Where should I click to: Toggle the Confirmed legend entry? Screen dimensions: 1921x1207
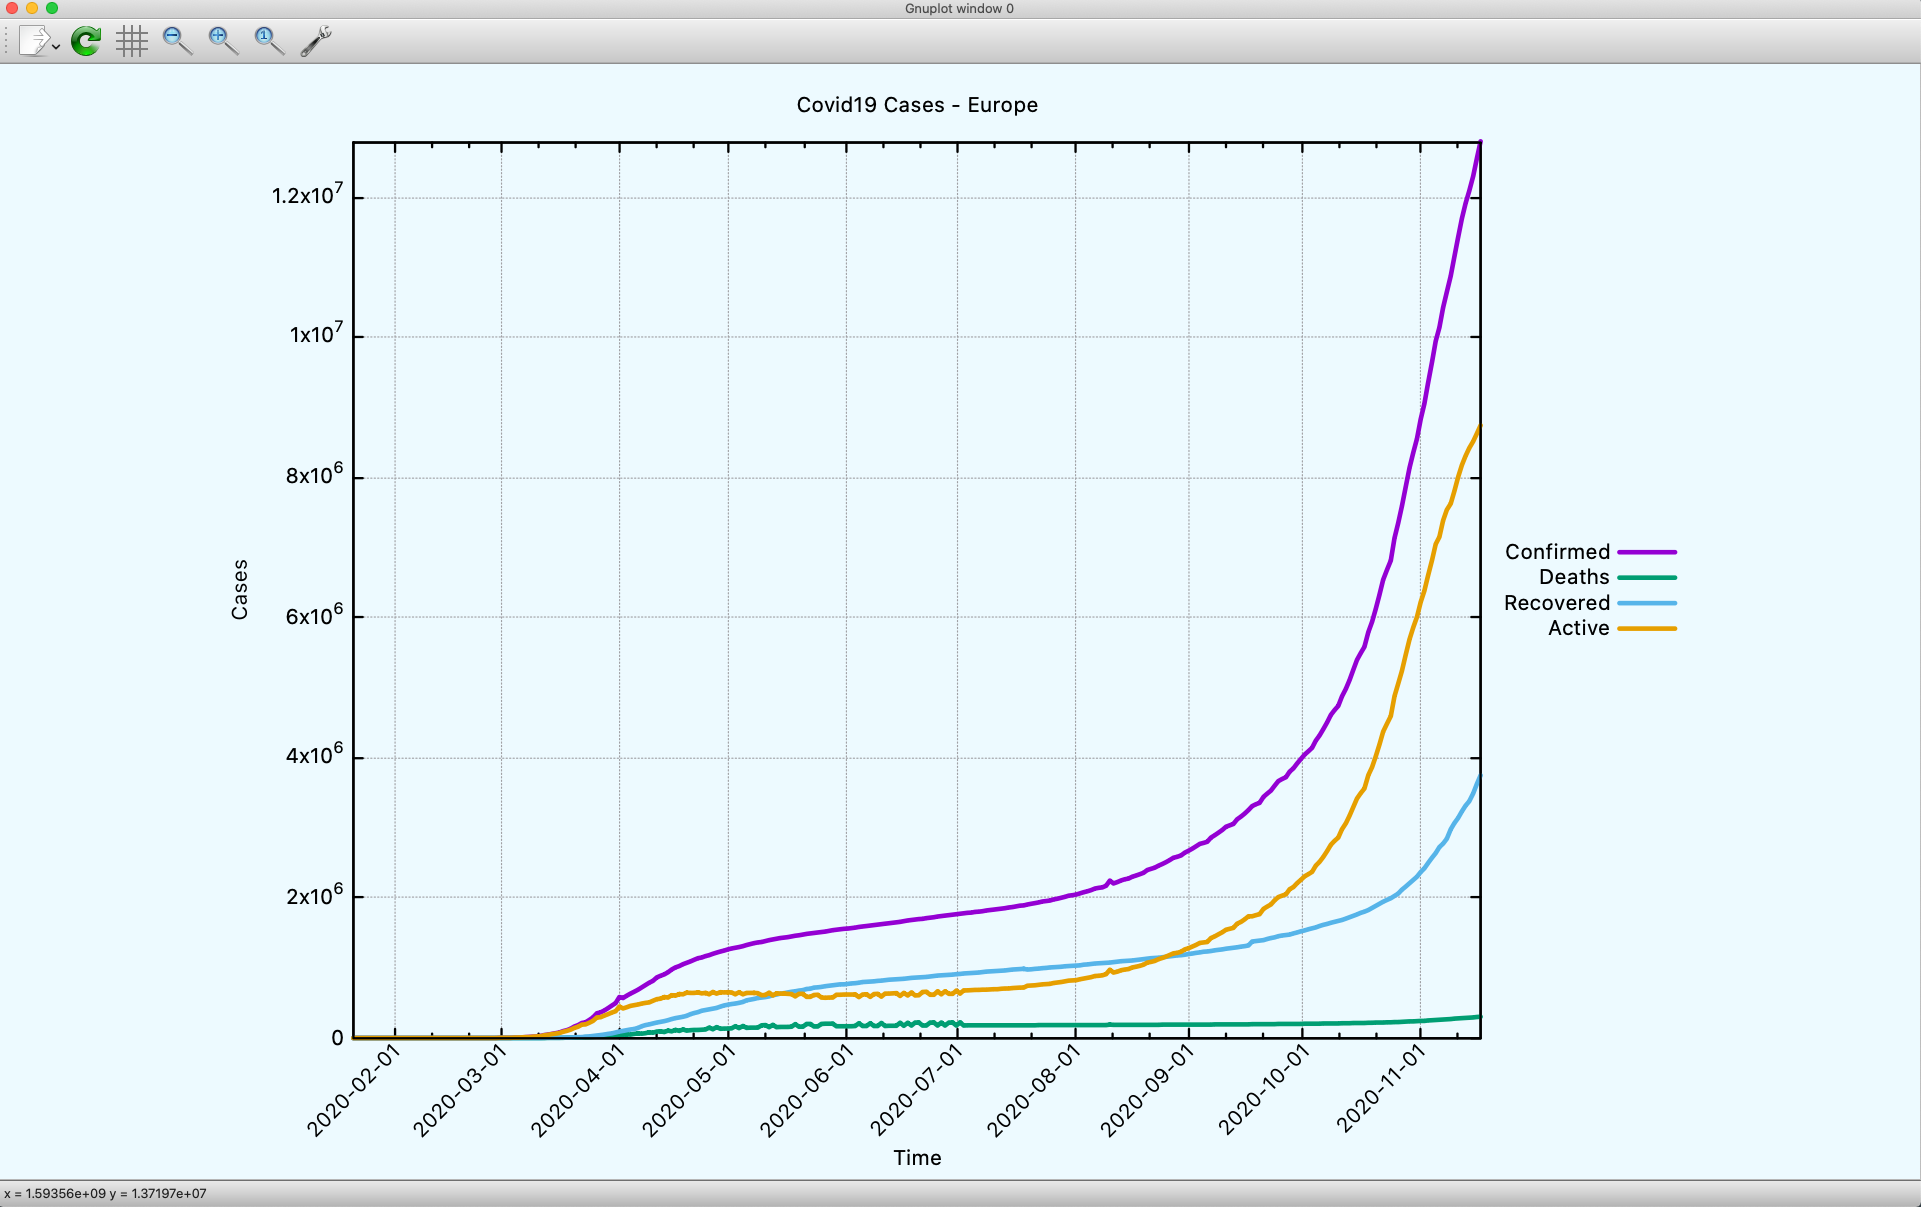[x=1557, y=552]
